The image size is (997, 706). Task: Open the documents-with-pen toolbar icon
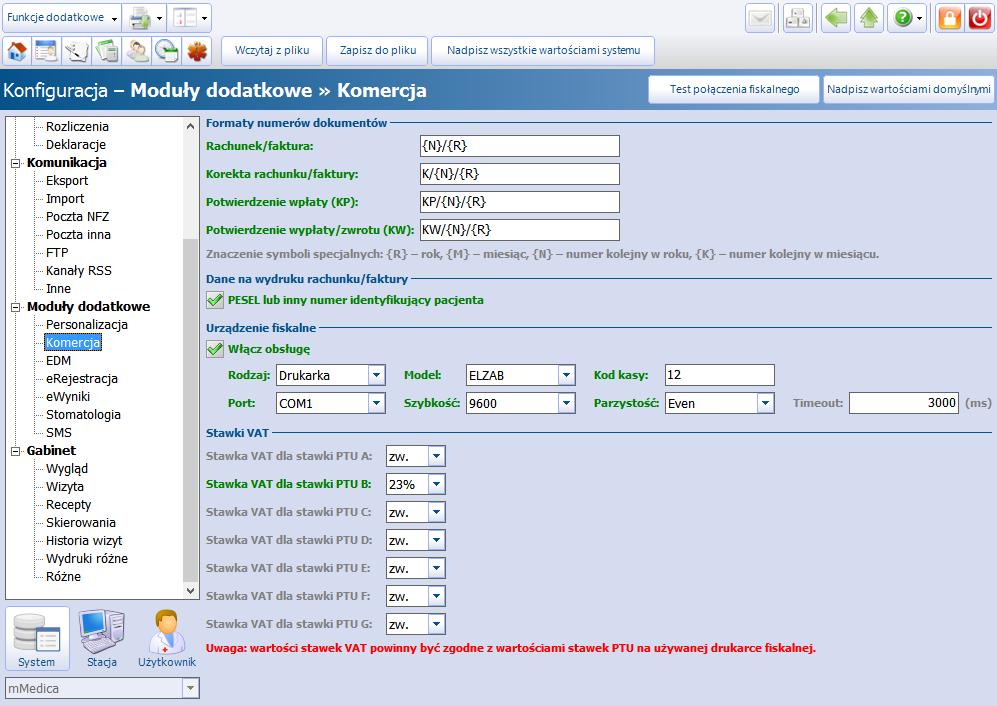[x=76, y=51]
